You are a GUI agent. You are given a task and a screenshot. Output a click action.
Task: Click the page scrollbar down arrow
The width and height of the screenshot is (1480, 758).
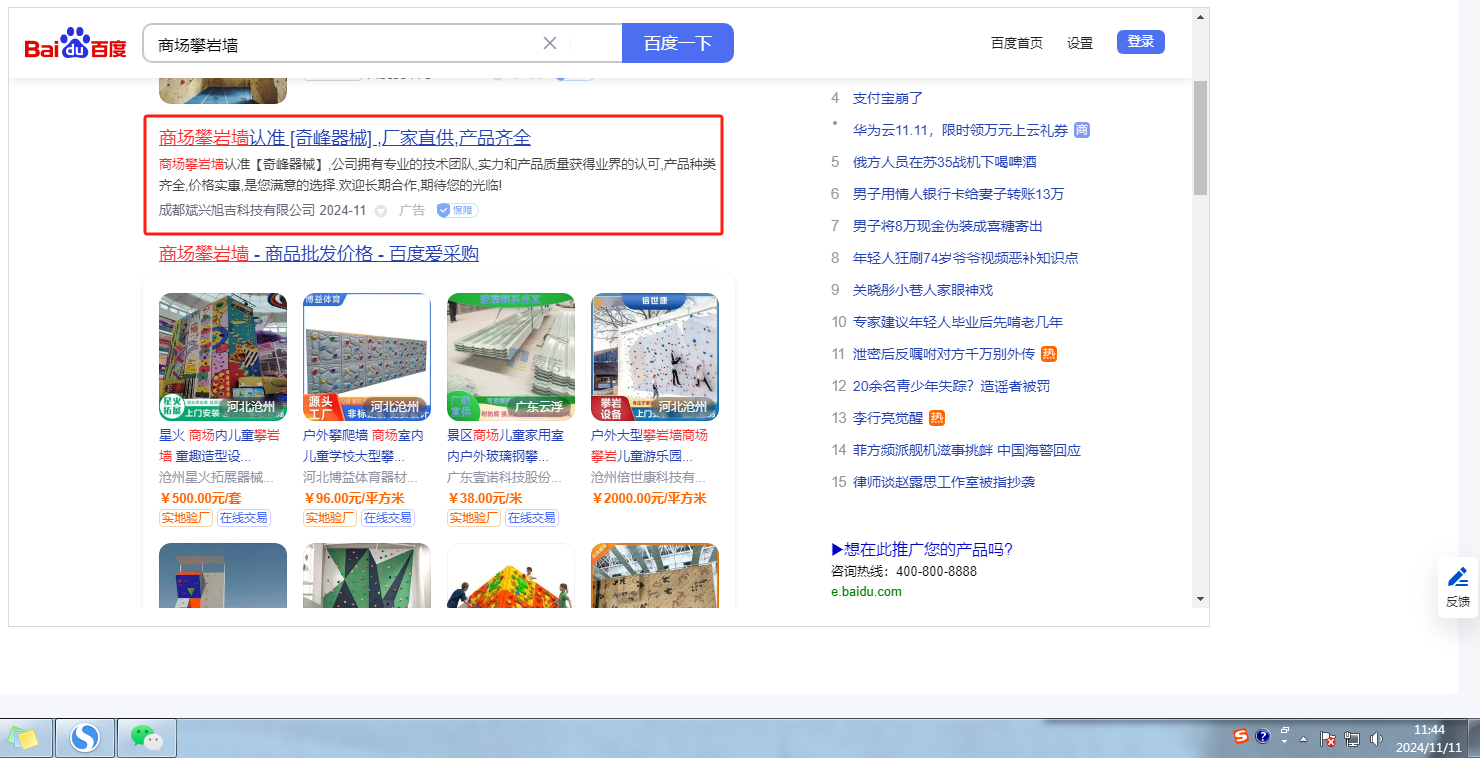pos(1200,598)
